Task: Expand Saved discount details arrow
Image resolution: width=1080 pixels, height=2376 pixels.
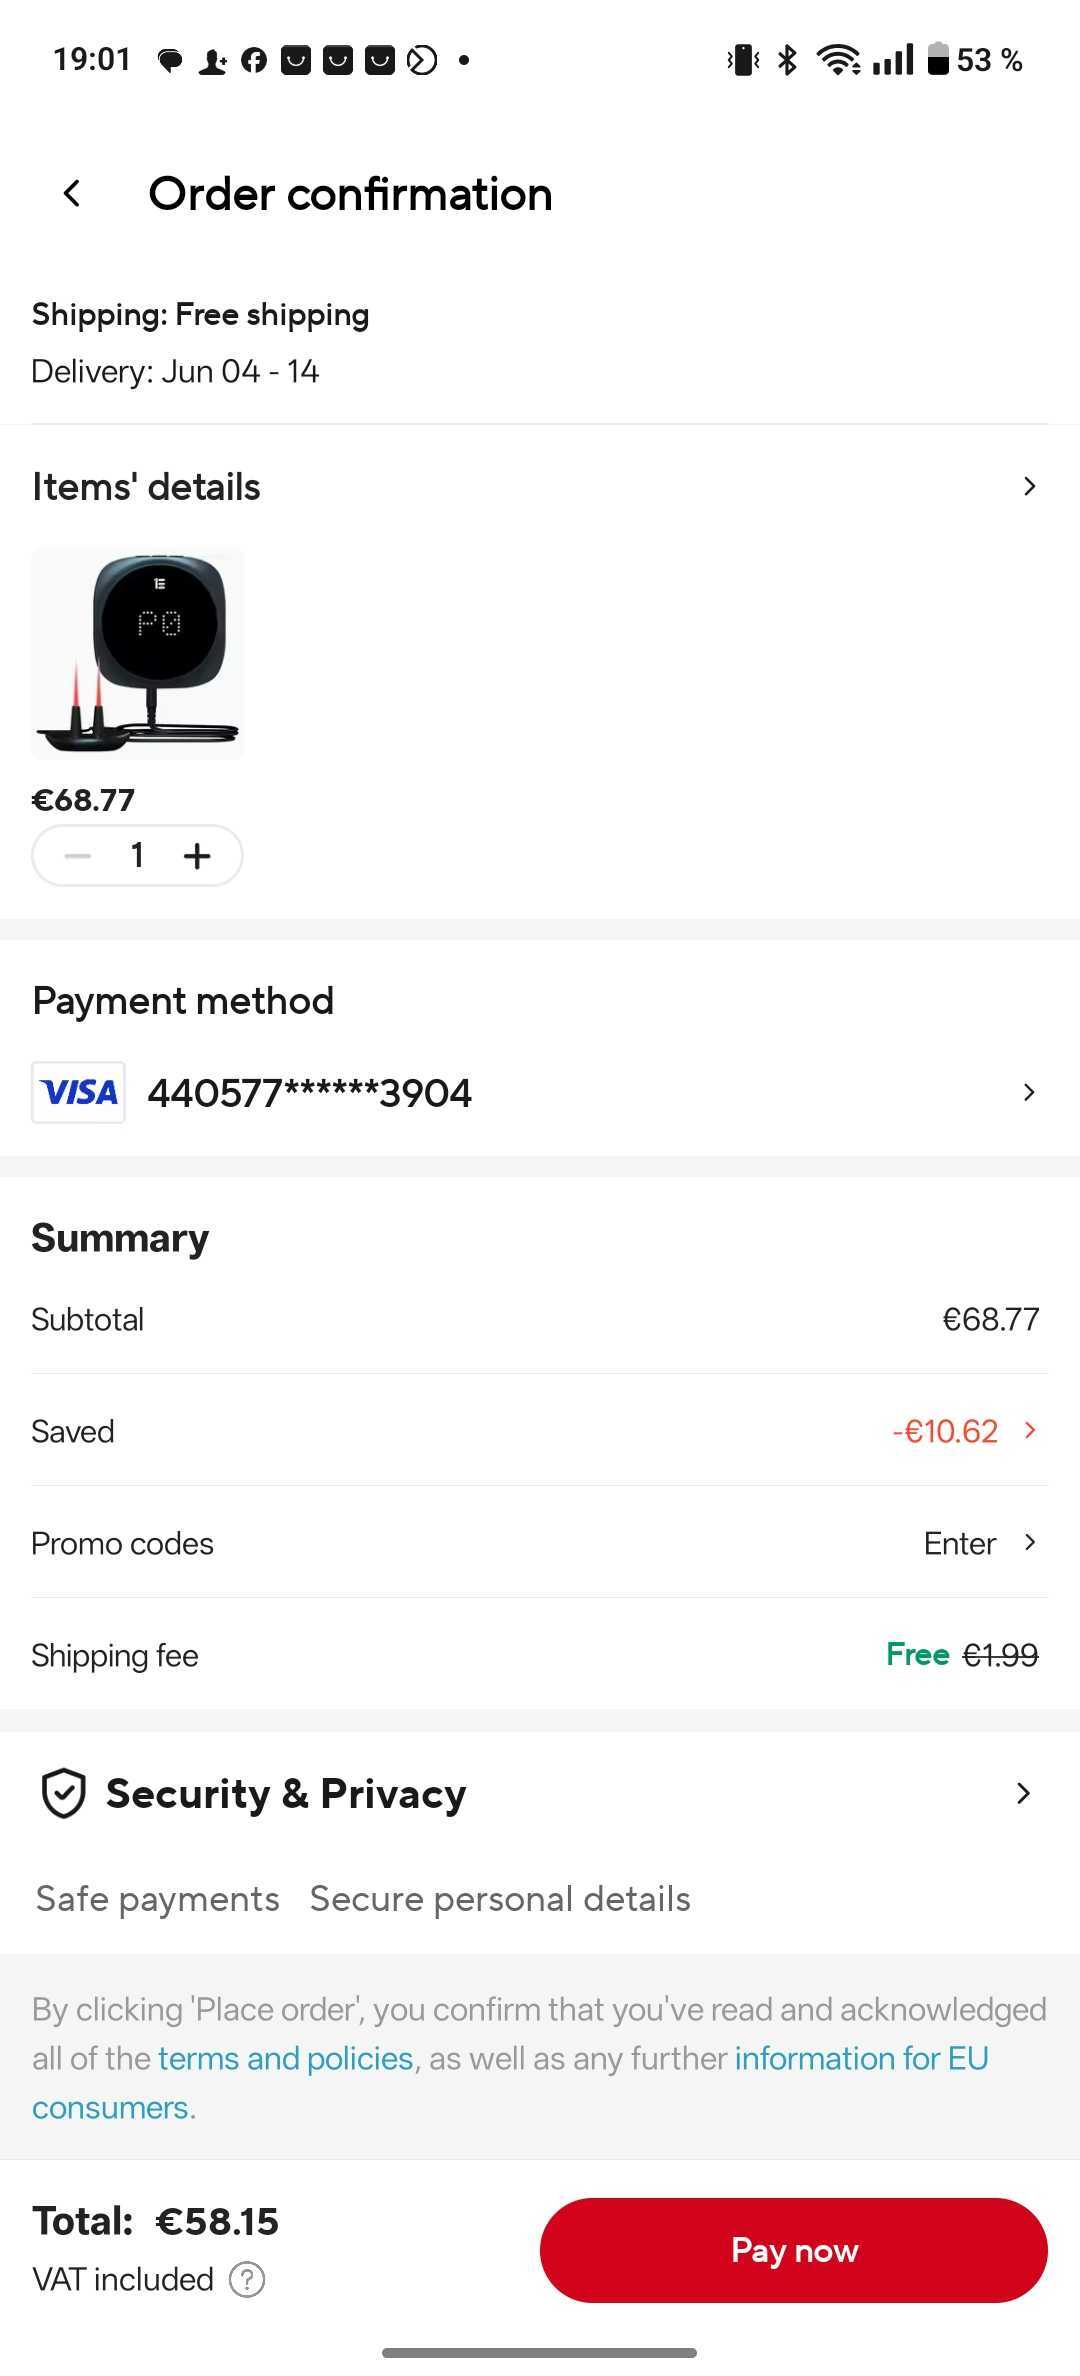Action: pyautogui.click(x=1030, y=1431)
